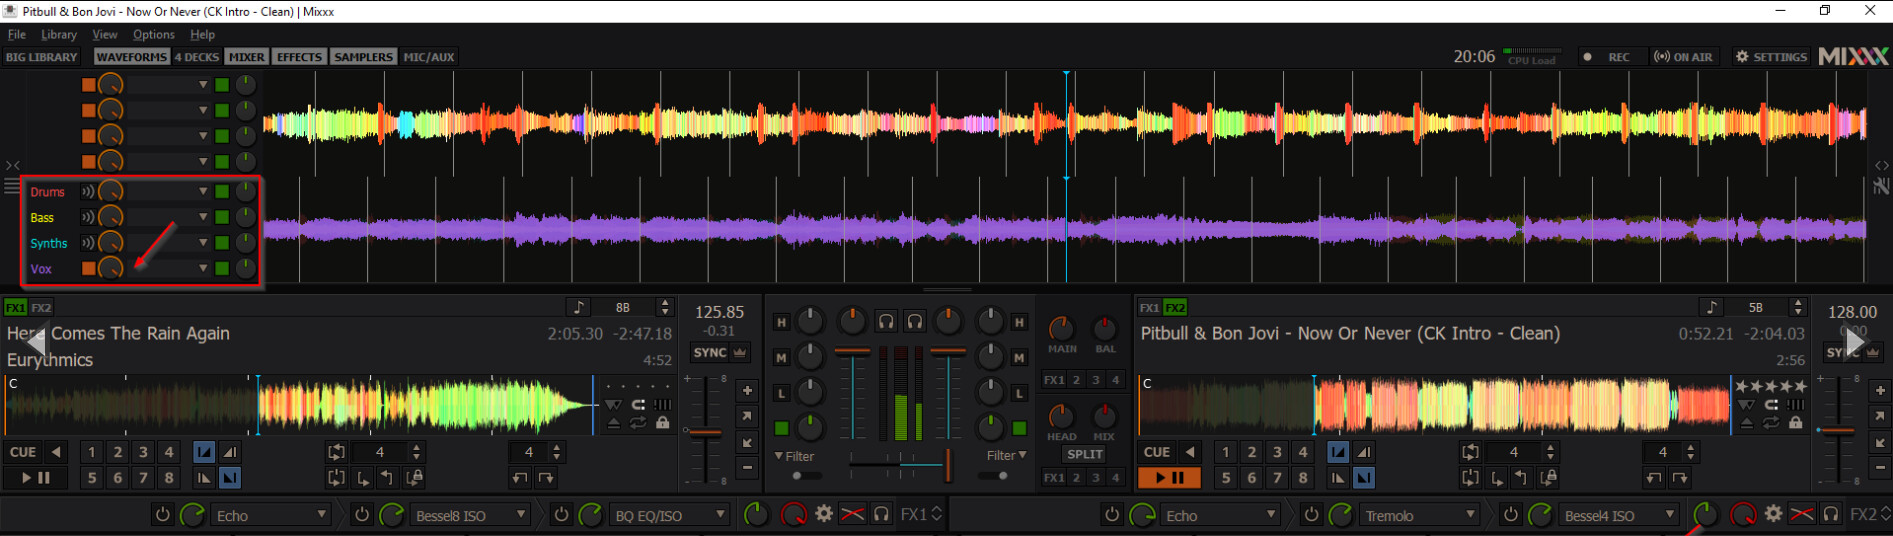This screenshot has width=1893, height=536.
Task: Click the reverse play arrow on Eurythmics deck
Action: coord(56,452)
